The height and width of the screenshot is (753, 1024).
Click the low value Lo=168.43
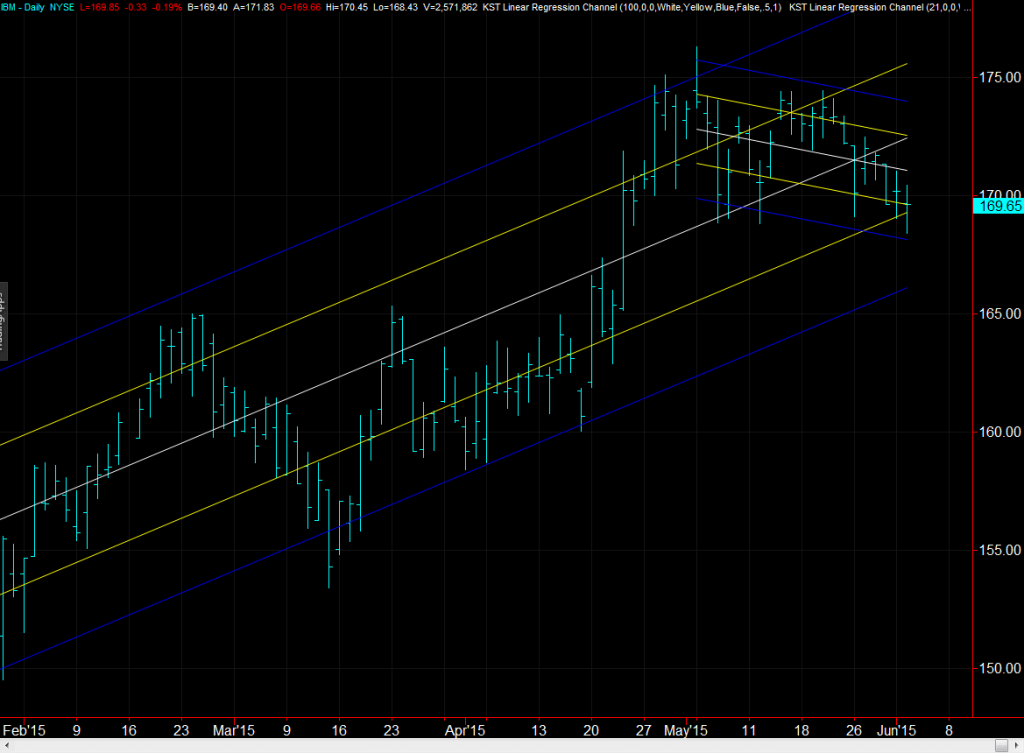(x=396, y=7)
